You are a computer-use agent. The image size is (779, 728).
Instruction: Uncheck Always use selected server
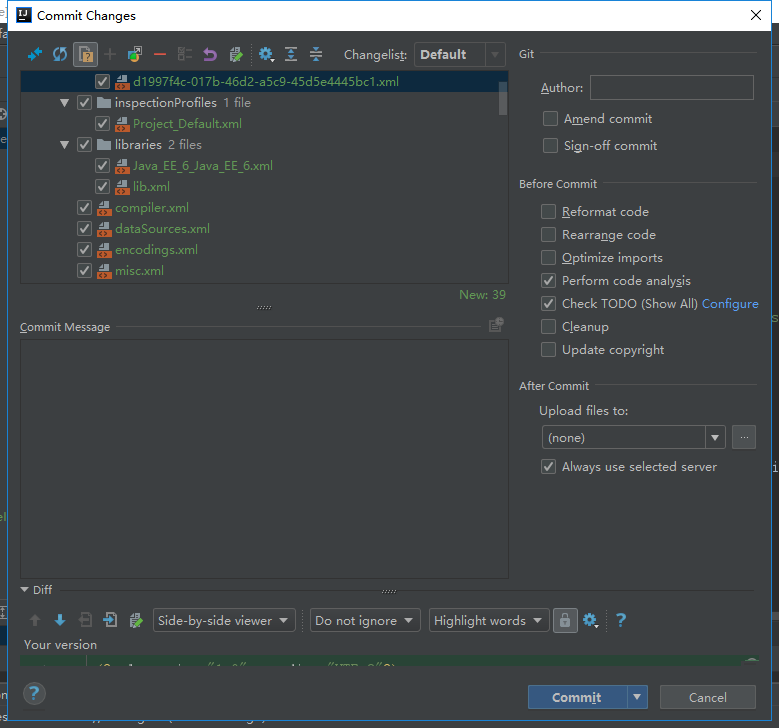point(548,467)
